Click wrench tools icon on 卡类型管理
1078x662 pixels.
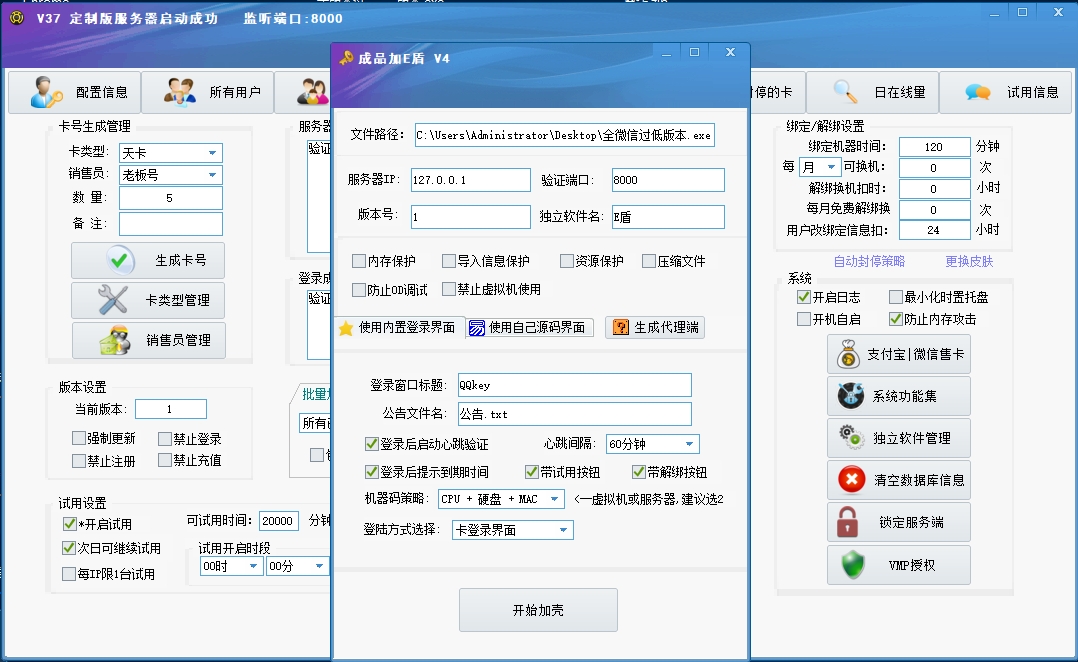tap(113, 300)
